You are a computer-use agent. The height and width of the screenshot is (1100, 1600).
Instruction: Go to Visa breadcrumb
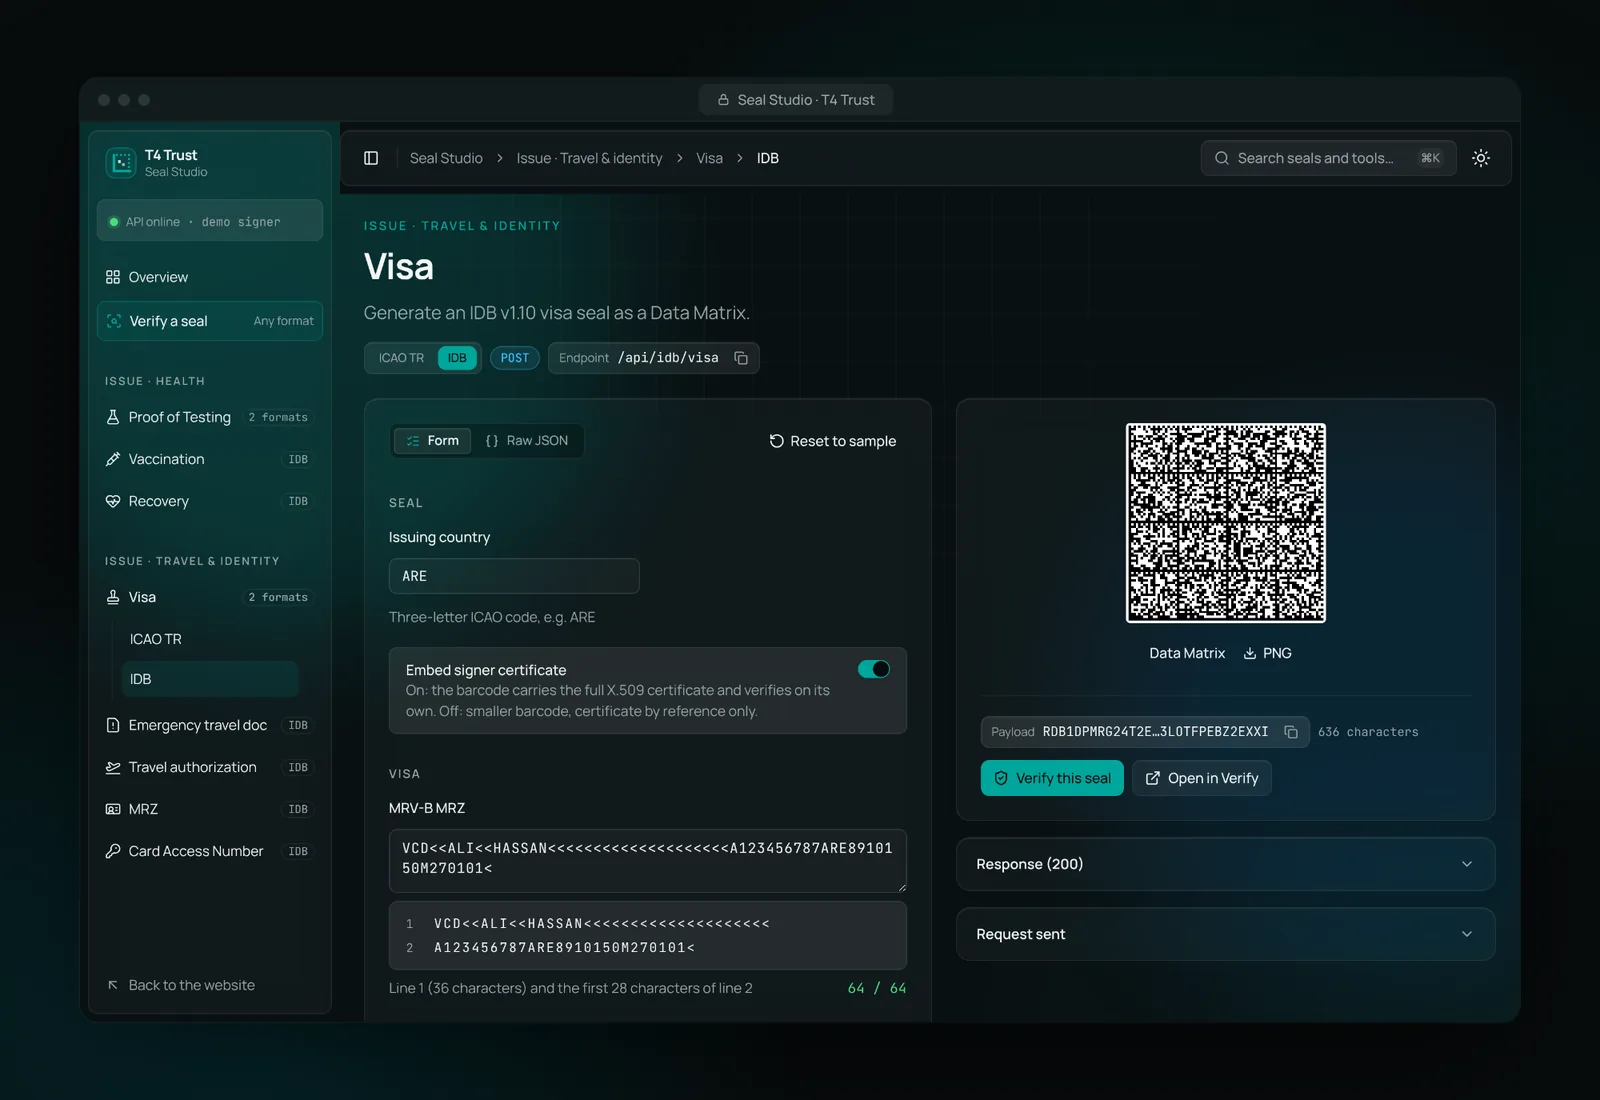pyautogui.click(x=709, y=158)
